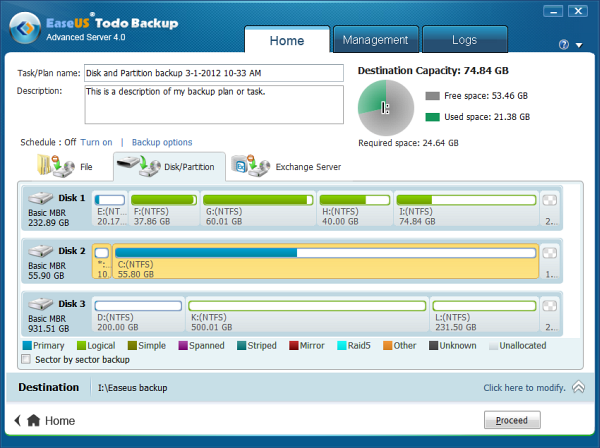
Task: Open the help question mark icon
Action: pyautogui.click(x=564, y=45)
